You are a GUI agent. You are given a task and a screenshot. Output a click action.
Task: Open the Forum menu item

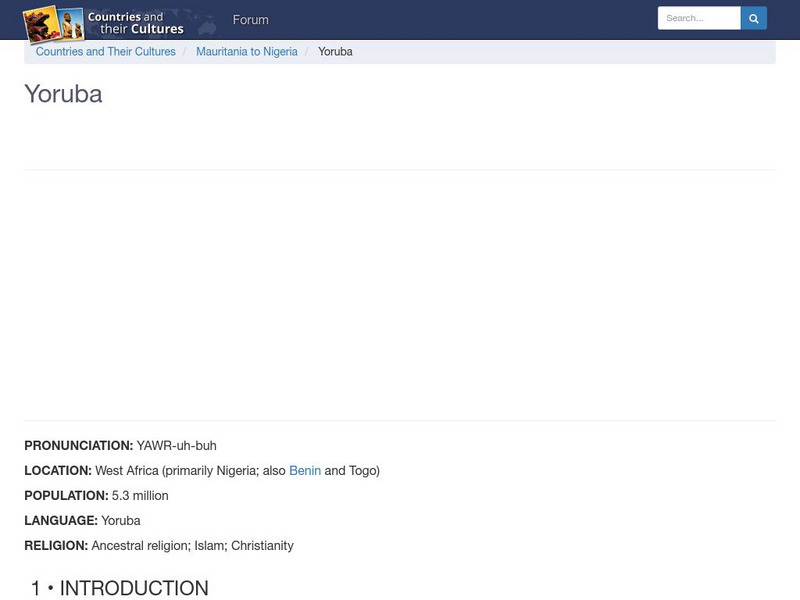251,20
